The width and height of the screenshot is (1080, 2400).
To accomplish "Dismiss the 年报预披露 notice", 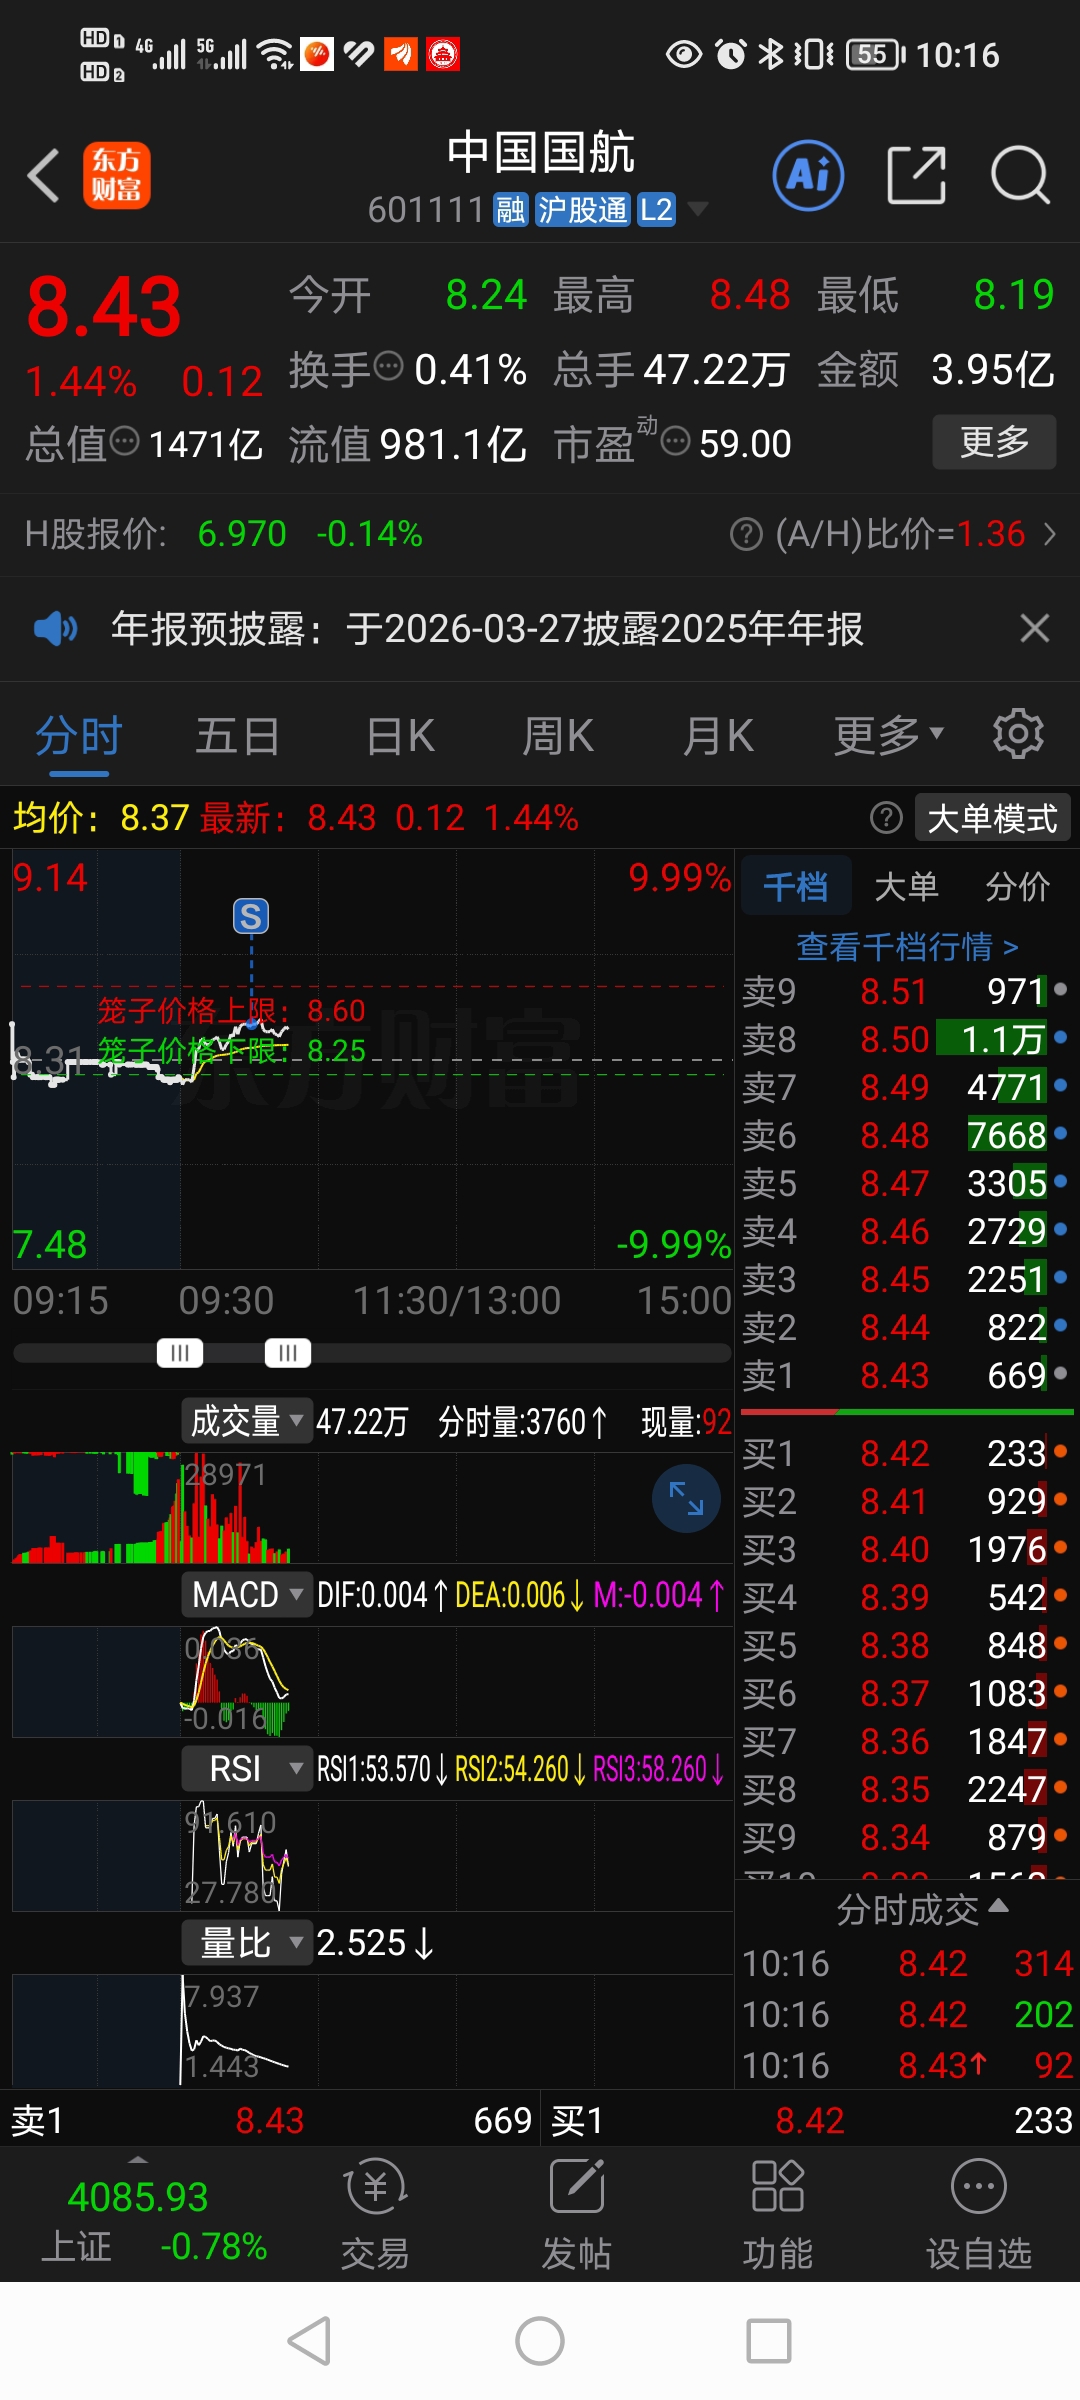I will pos(1034,628).
